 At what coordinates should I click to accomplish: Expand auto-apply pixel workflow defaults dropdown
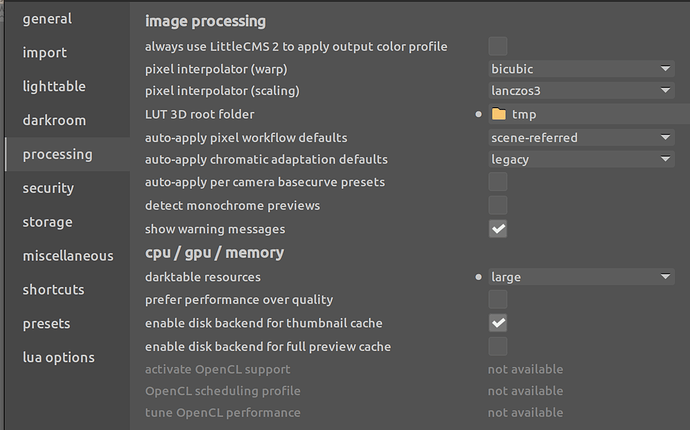point(580,137)
